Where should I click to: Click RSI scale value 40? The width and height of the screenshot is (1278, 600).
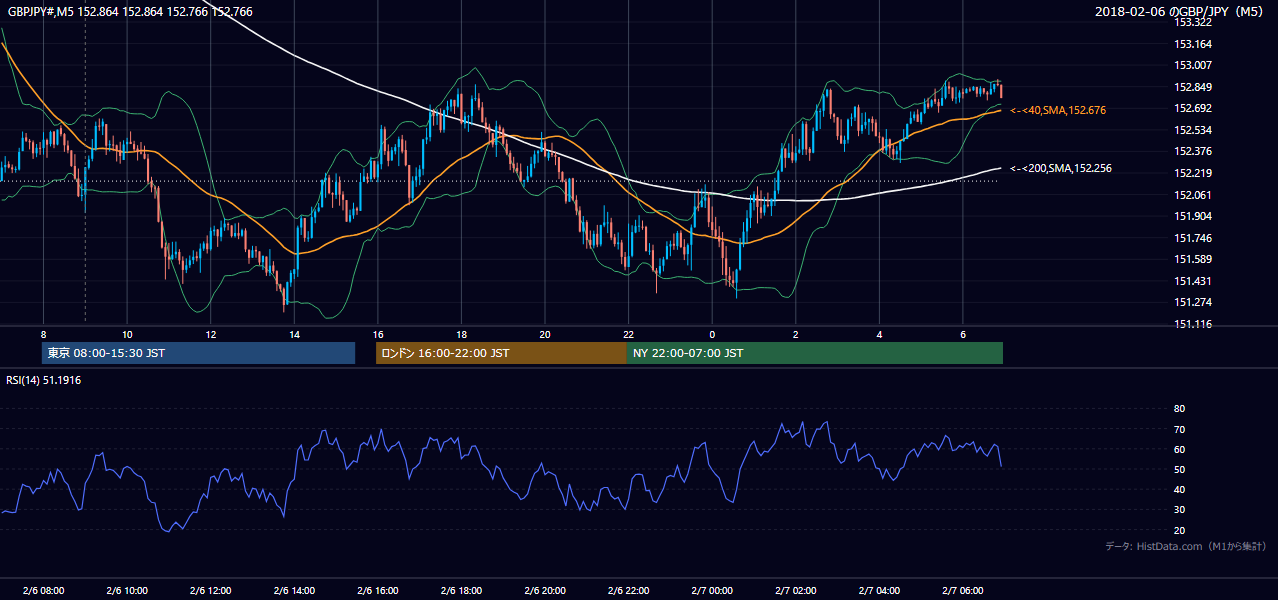pos(1180,489)
